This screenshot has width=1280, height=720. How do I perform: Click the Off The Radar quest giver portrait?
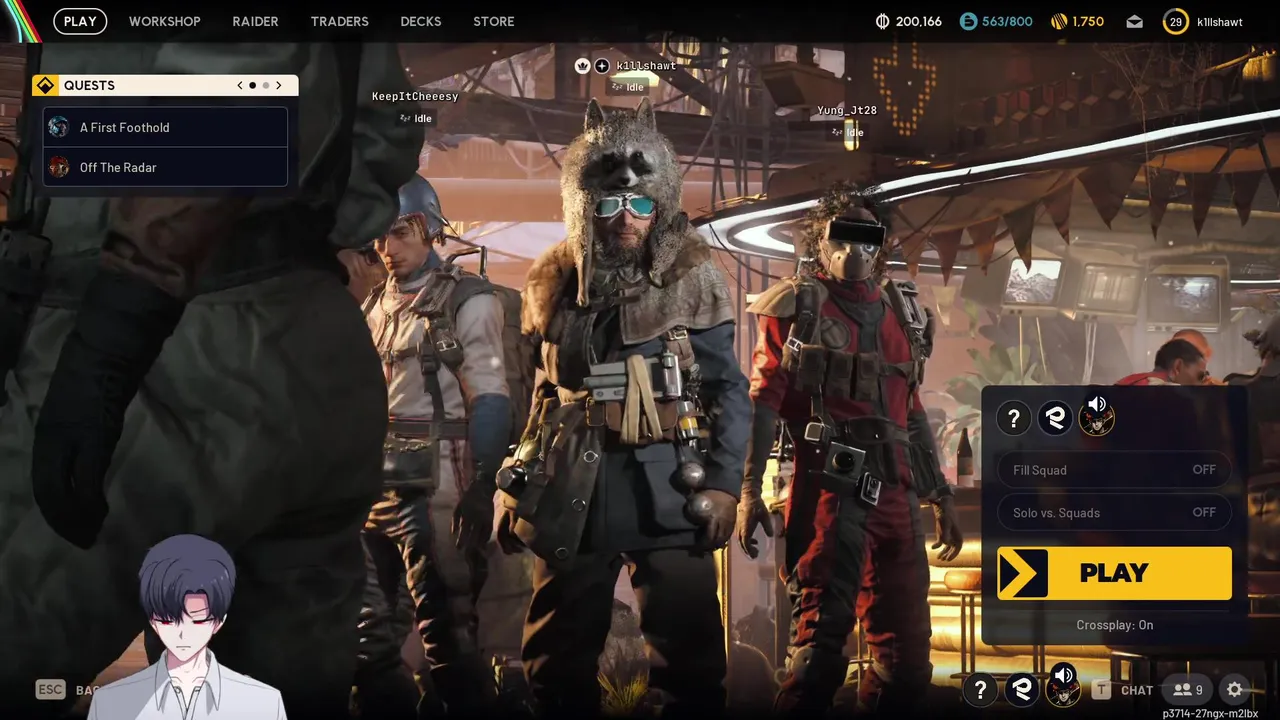coord(59,167)
